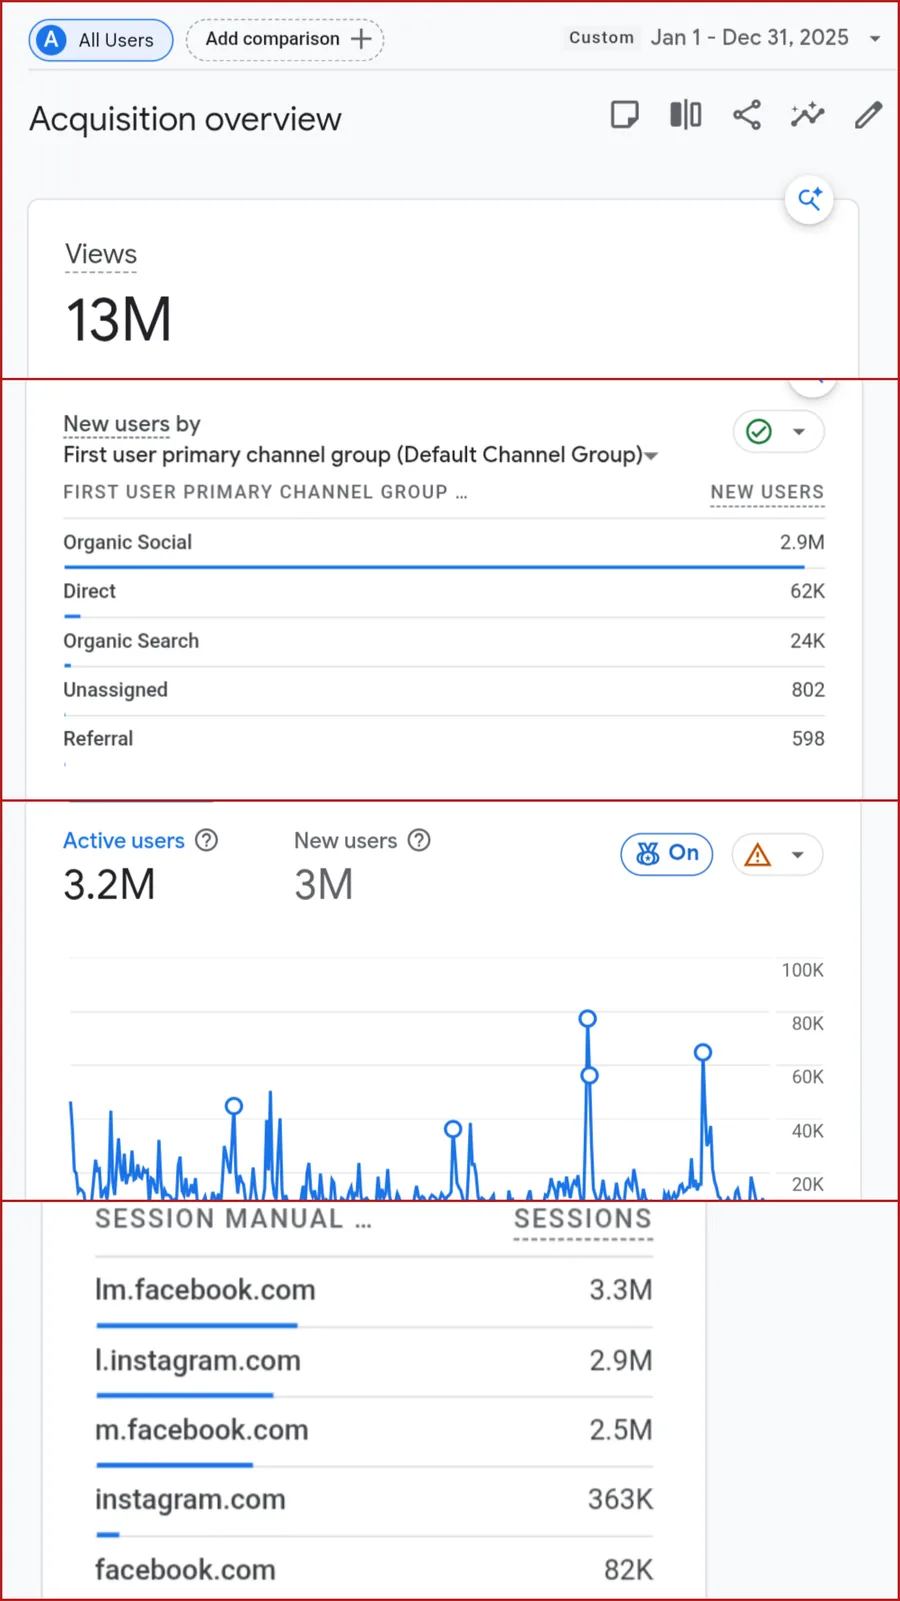Click the 2.9M new users value
The image size is (900, 1601).
pos(802,542)
